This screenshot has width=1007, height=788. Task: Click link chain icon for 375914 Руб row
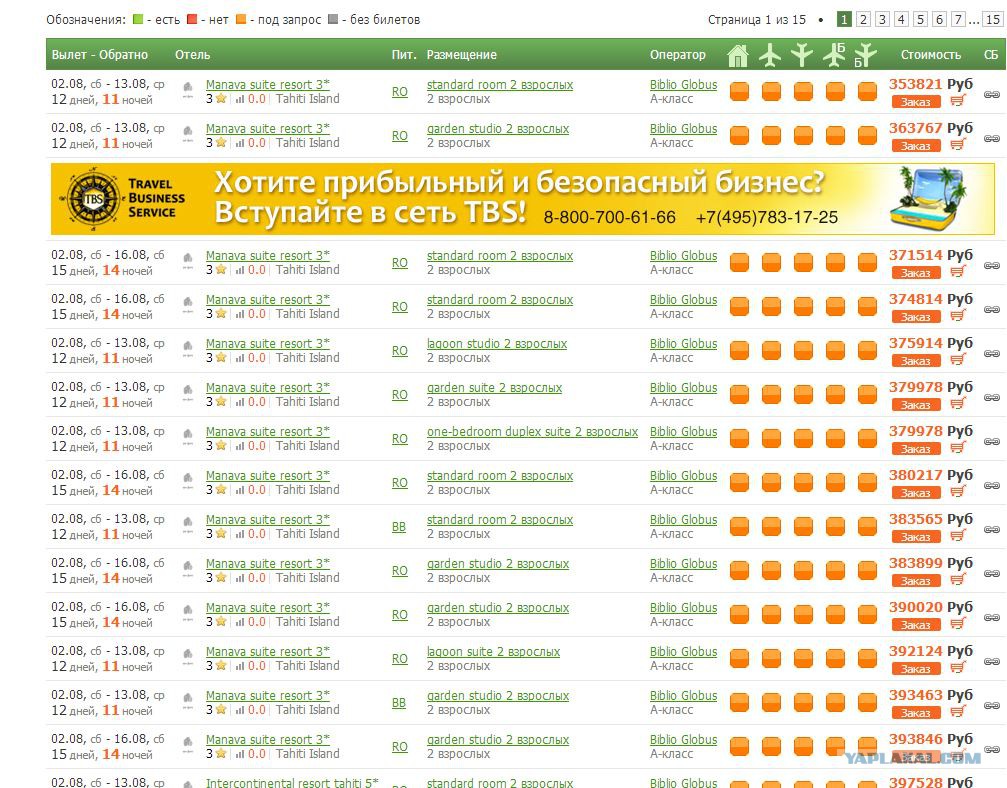992,353
